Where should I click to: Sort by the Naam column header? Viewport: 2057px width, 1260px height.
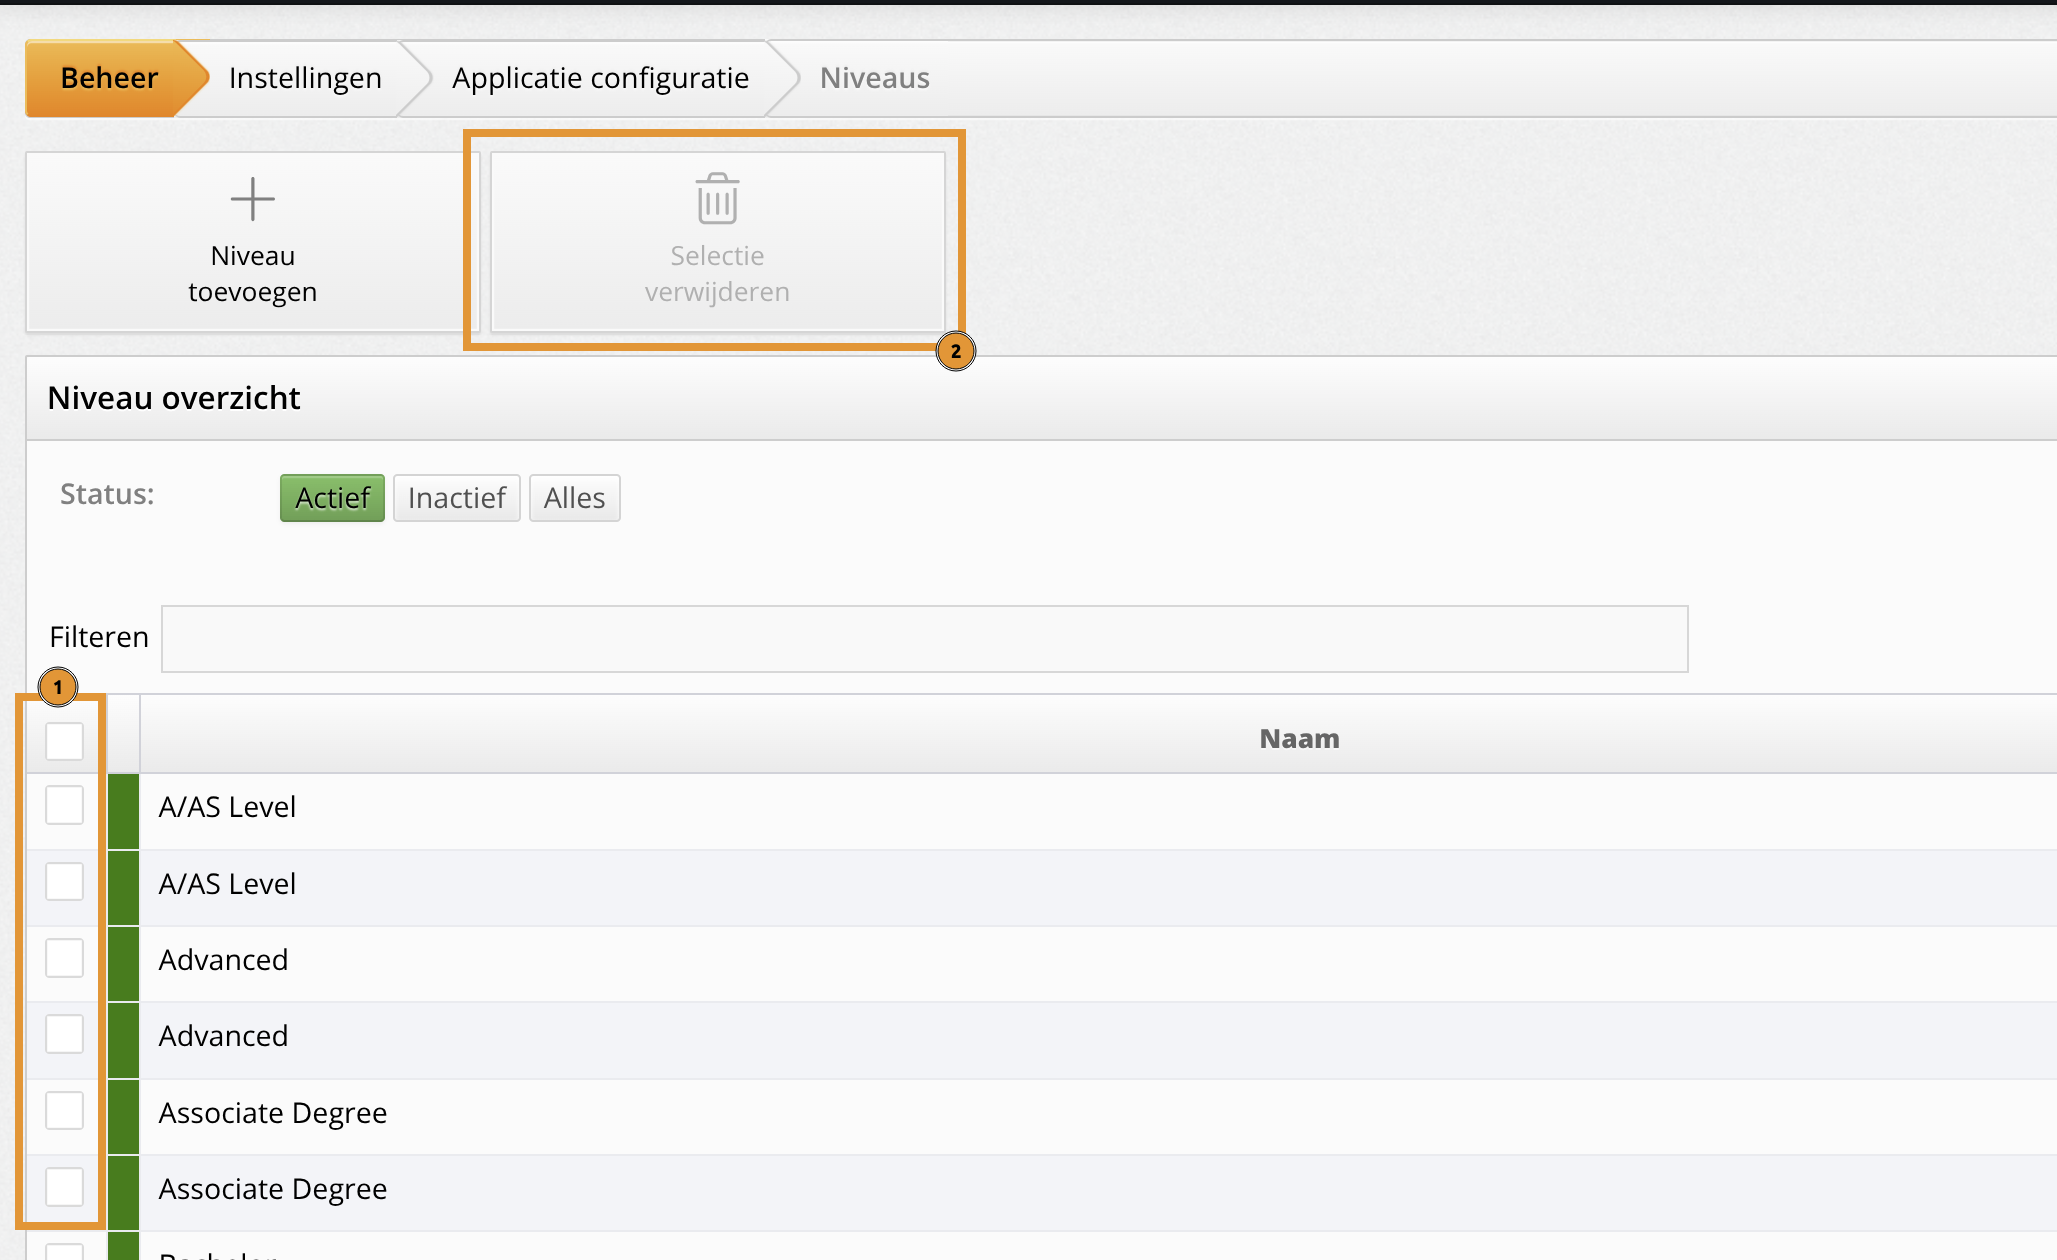point(1298,739)
